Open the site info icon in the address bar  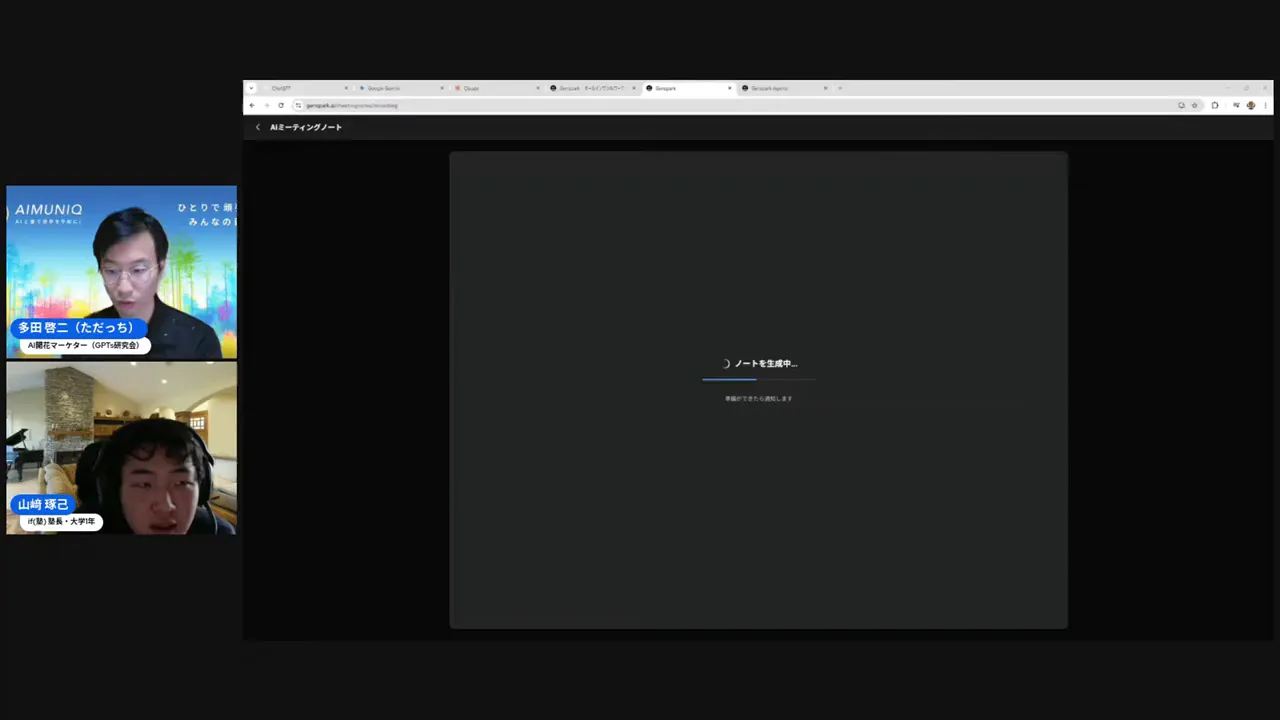tap(298, 105)
